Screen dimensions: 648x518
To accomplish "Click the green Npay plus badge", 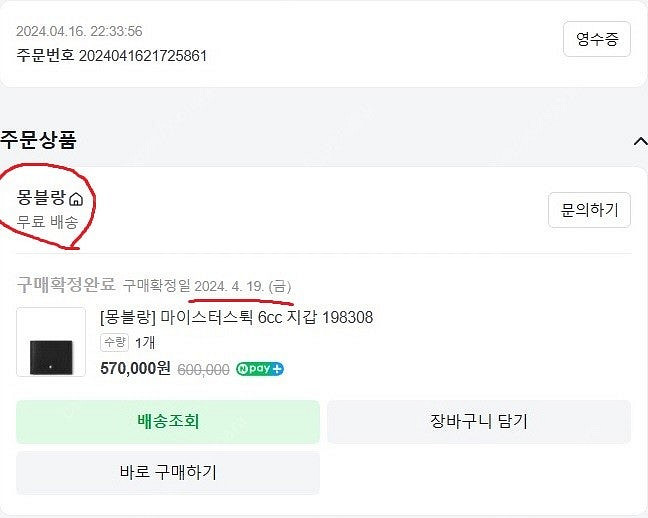I will (x=260, y=368).
